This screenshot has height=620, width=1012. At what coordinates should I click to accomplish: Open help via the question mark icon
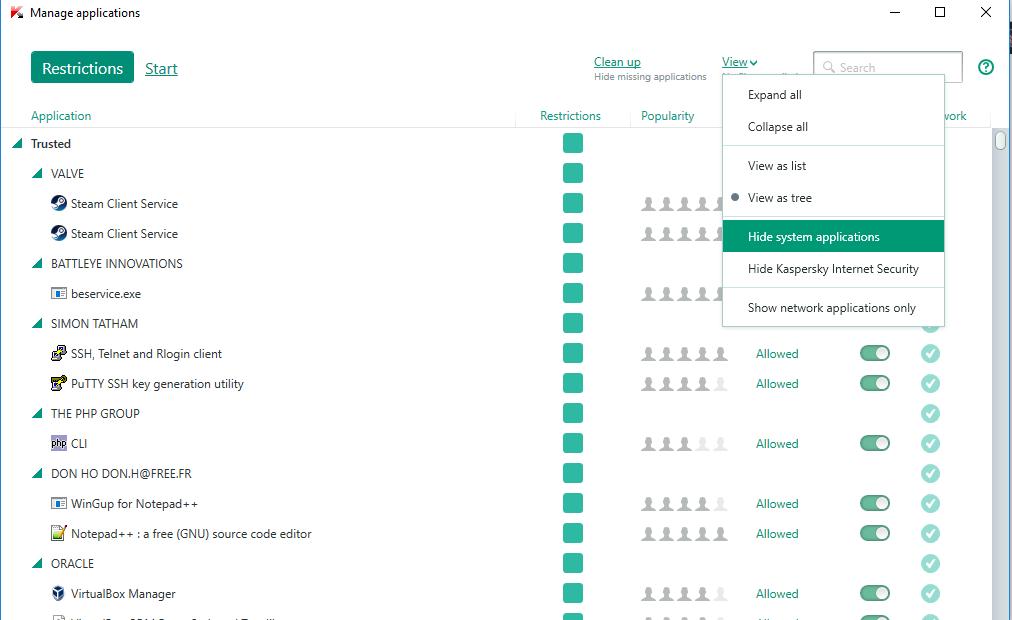pyautogui.click(x=986, y=67)
